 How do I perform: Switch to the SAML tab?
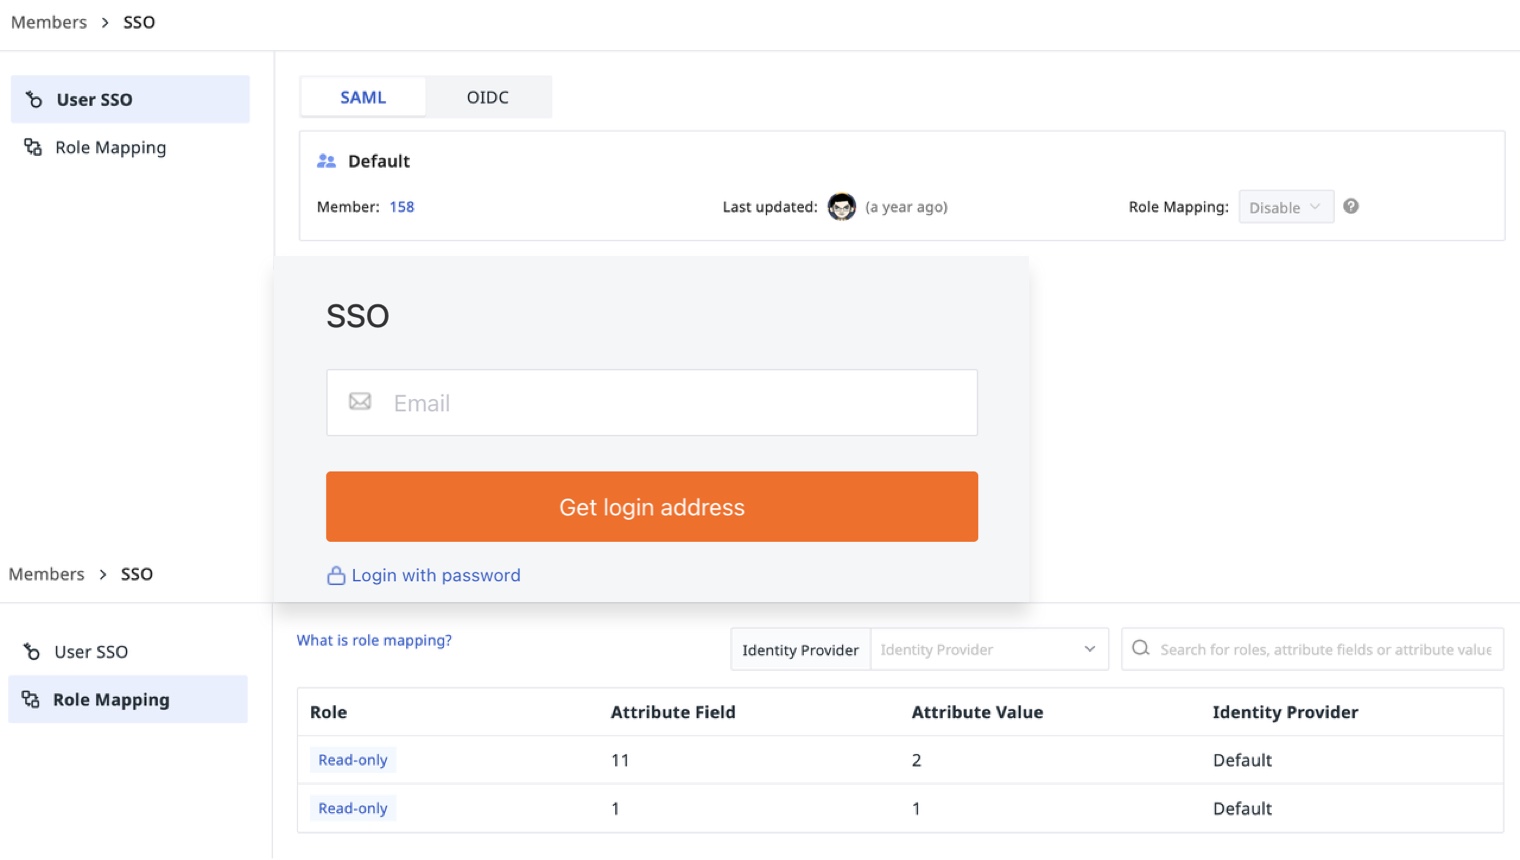pos(363,97)
